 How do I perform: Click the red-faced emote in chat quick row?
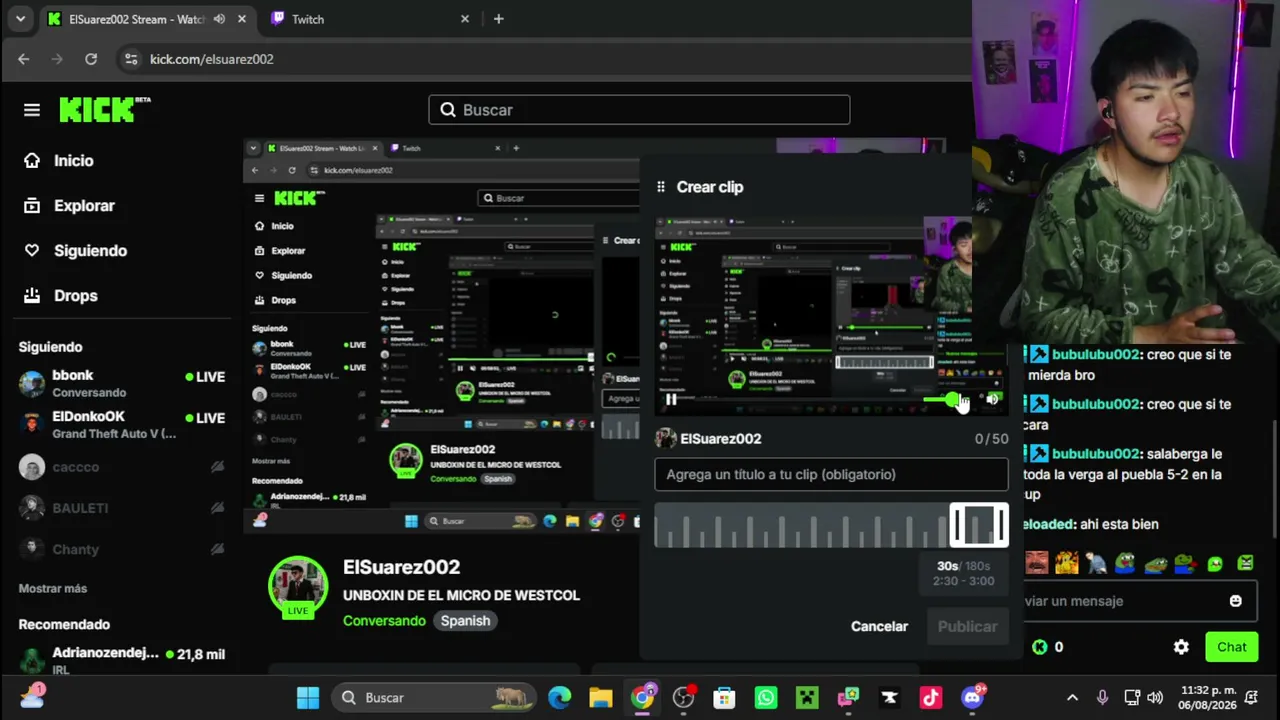coord(1037,563)
